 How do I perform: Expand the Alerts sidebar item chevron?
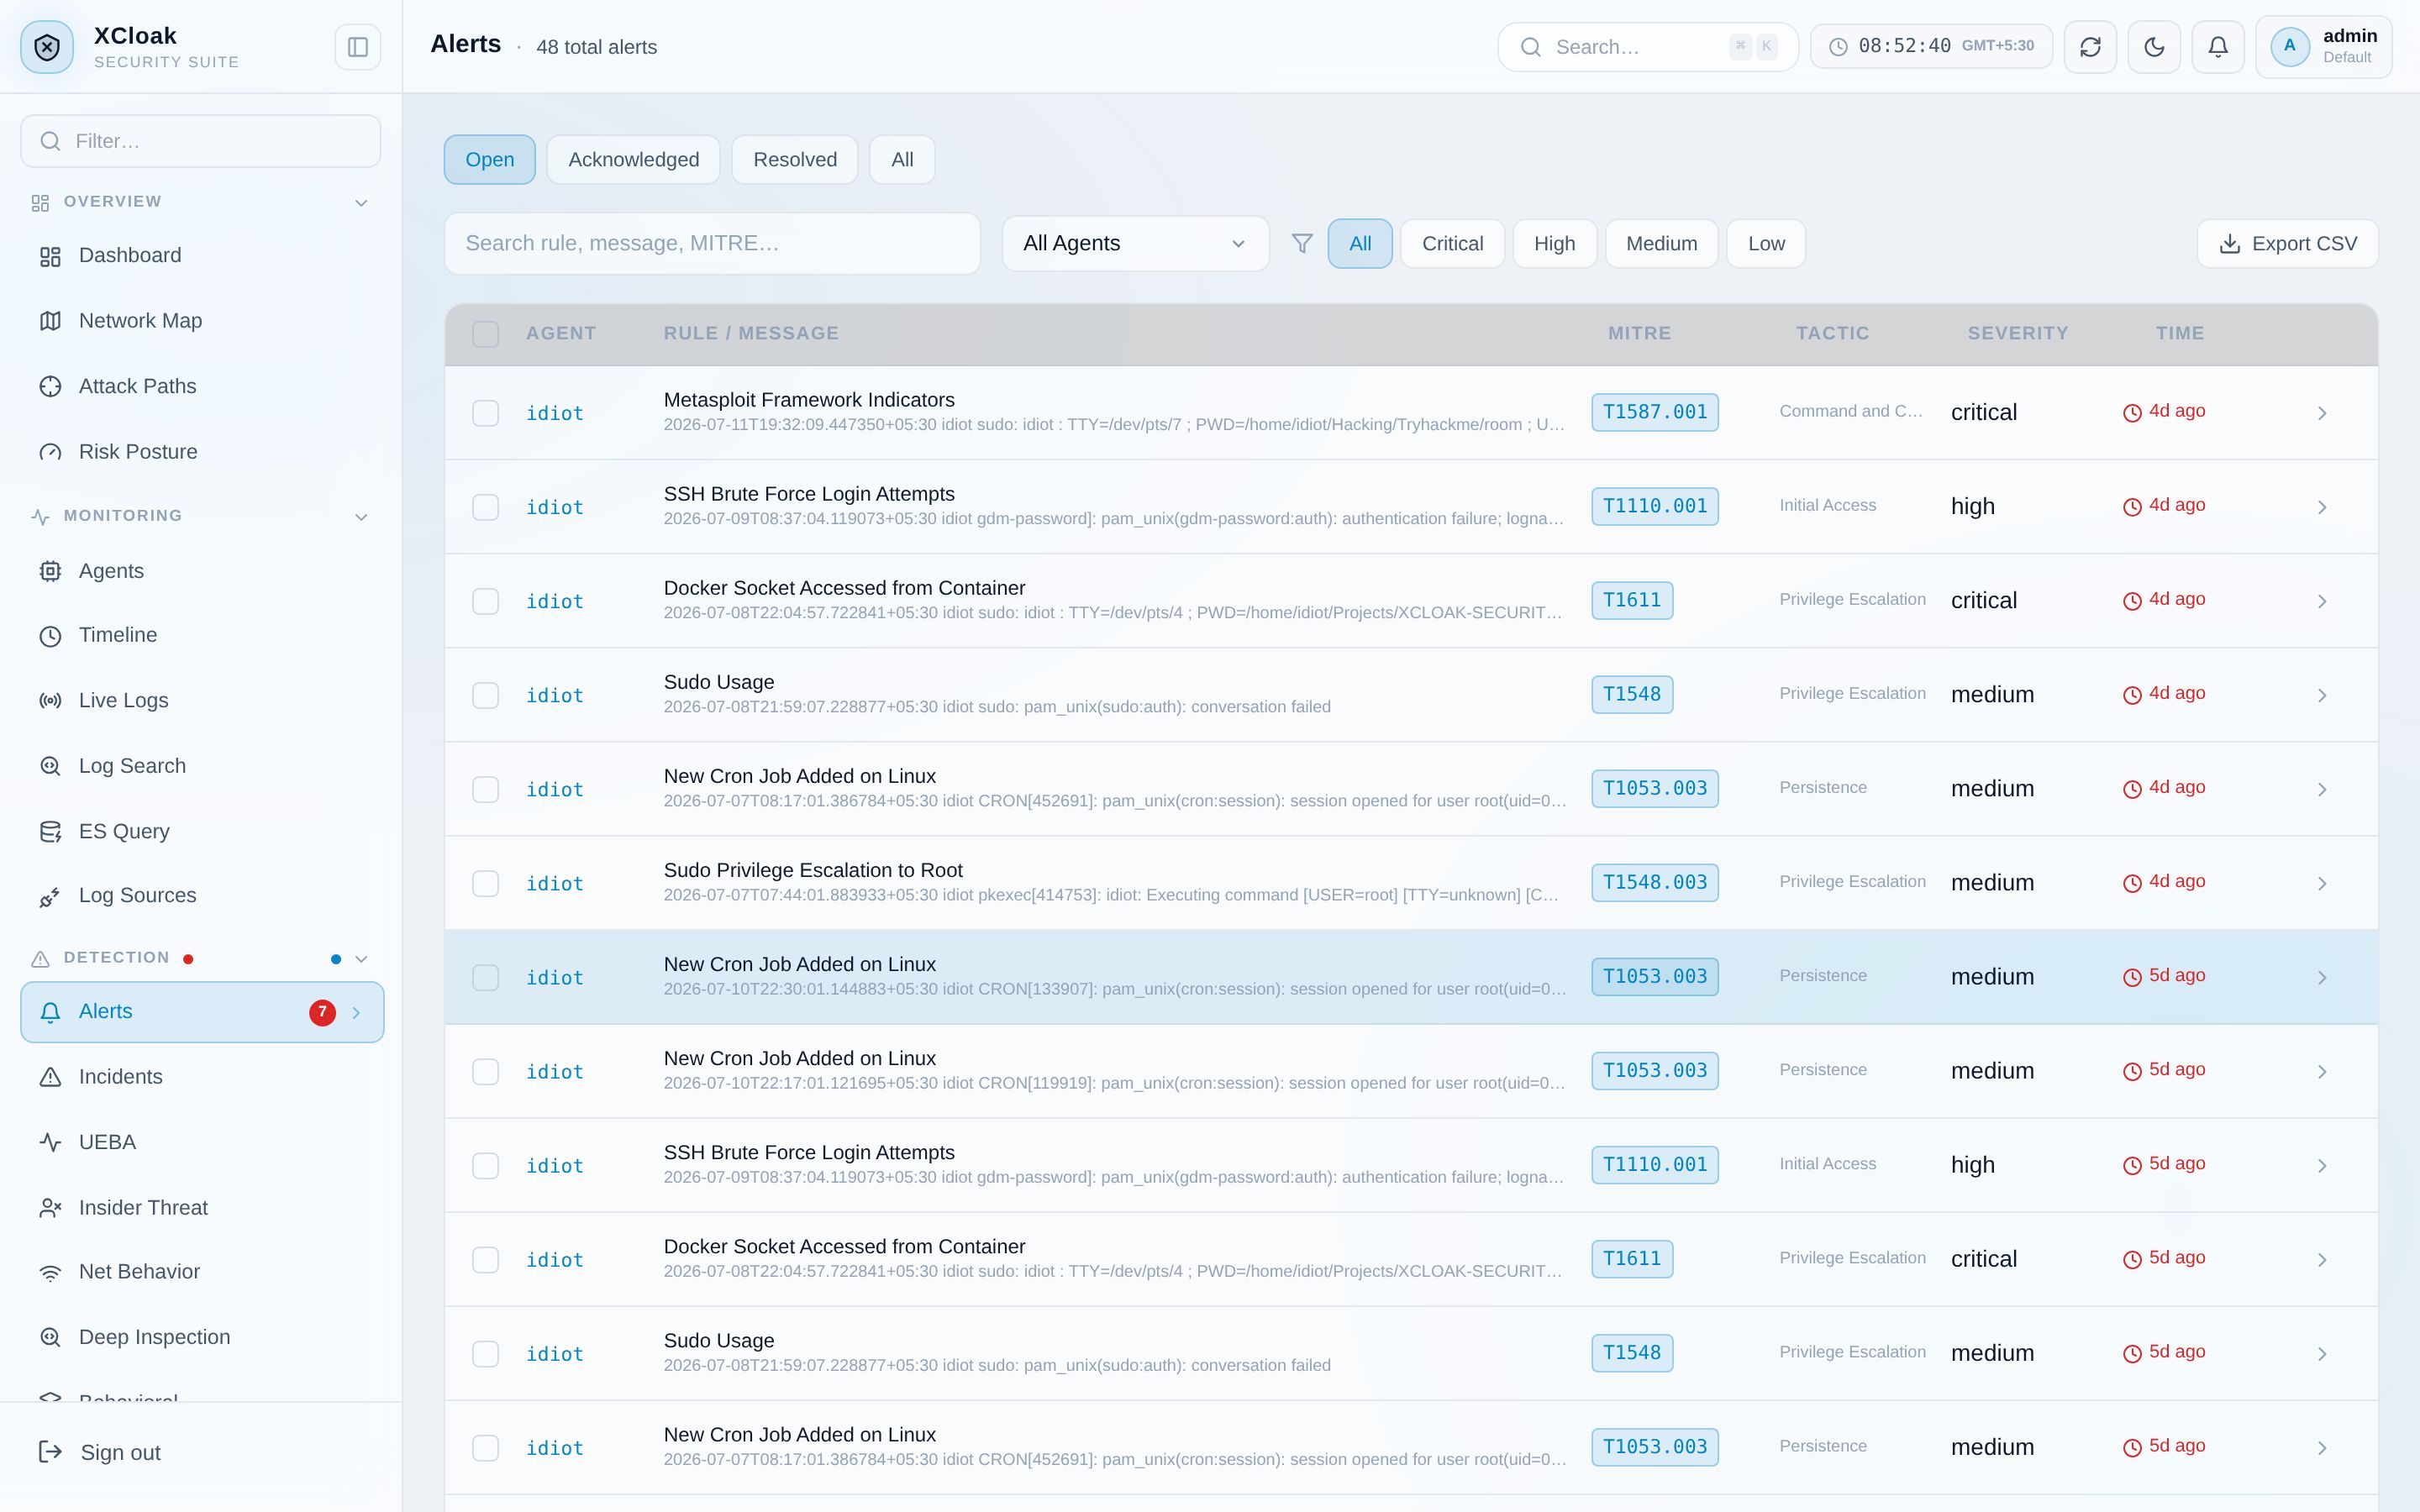point(356,1013)
